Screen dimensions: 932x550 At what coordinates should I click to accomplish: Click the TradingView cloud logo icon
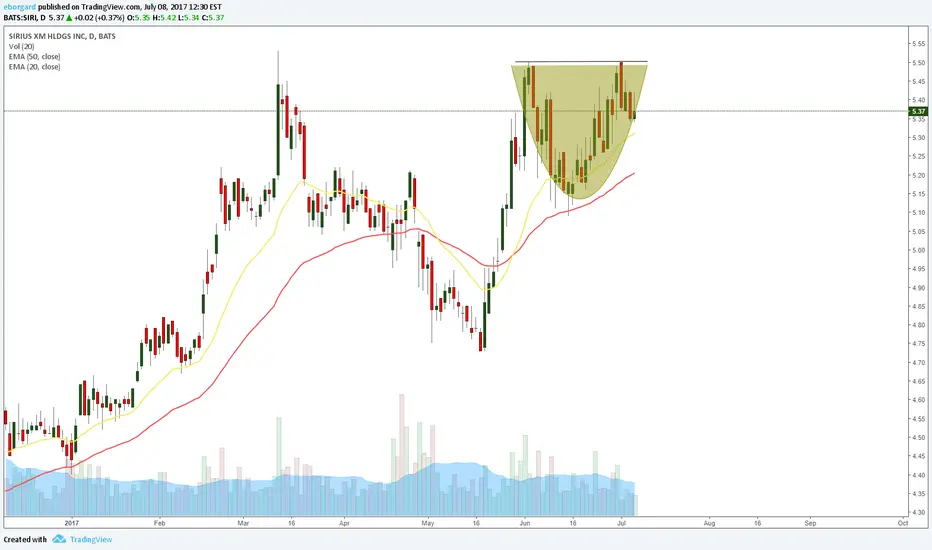[x=59, y=539]
